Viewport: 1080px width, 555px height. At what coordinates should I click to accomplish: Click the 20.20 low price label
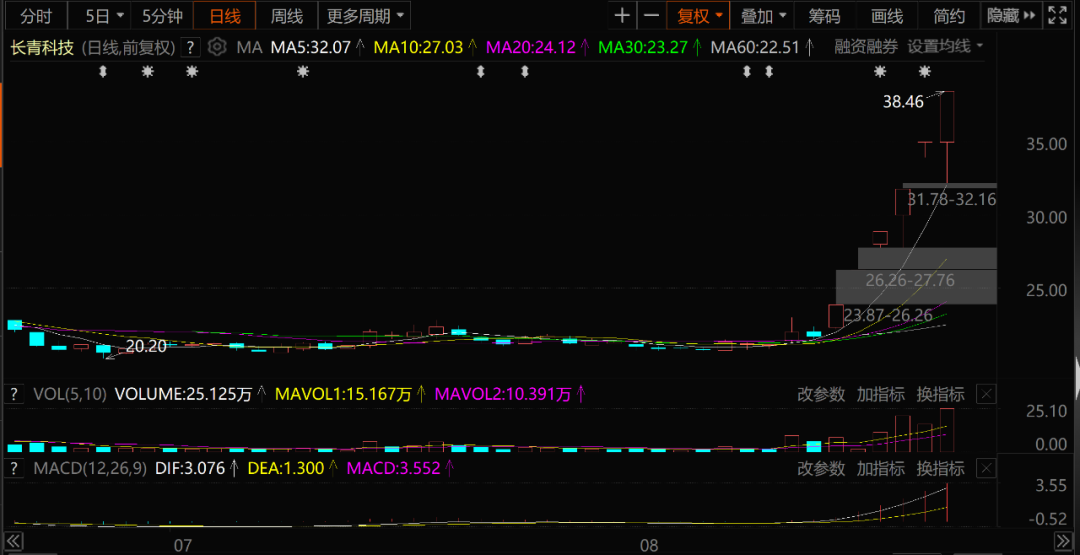point(147,346)
